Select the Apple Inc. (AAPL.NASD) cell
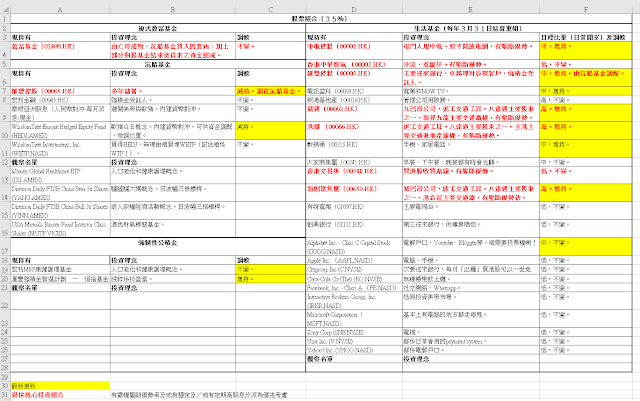 click(354, 261)
